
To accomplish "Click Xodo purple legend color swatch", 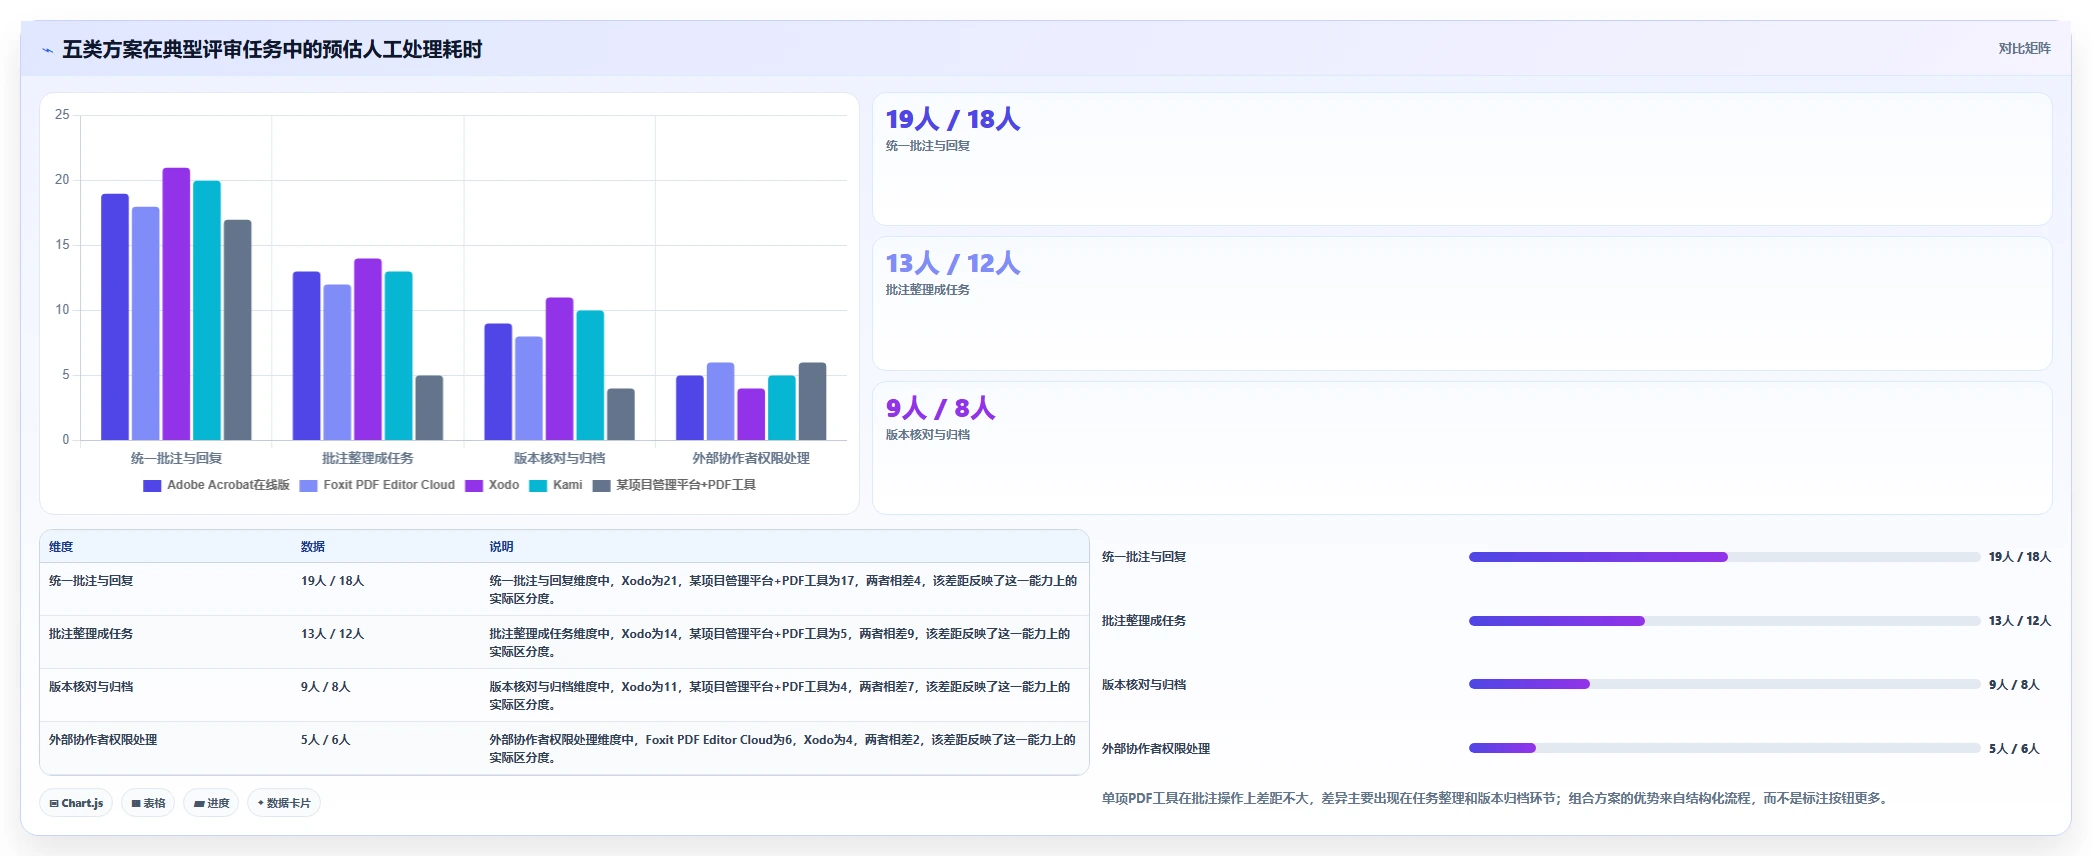I will pos(474,486).
